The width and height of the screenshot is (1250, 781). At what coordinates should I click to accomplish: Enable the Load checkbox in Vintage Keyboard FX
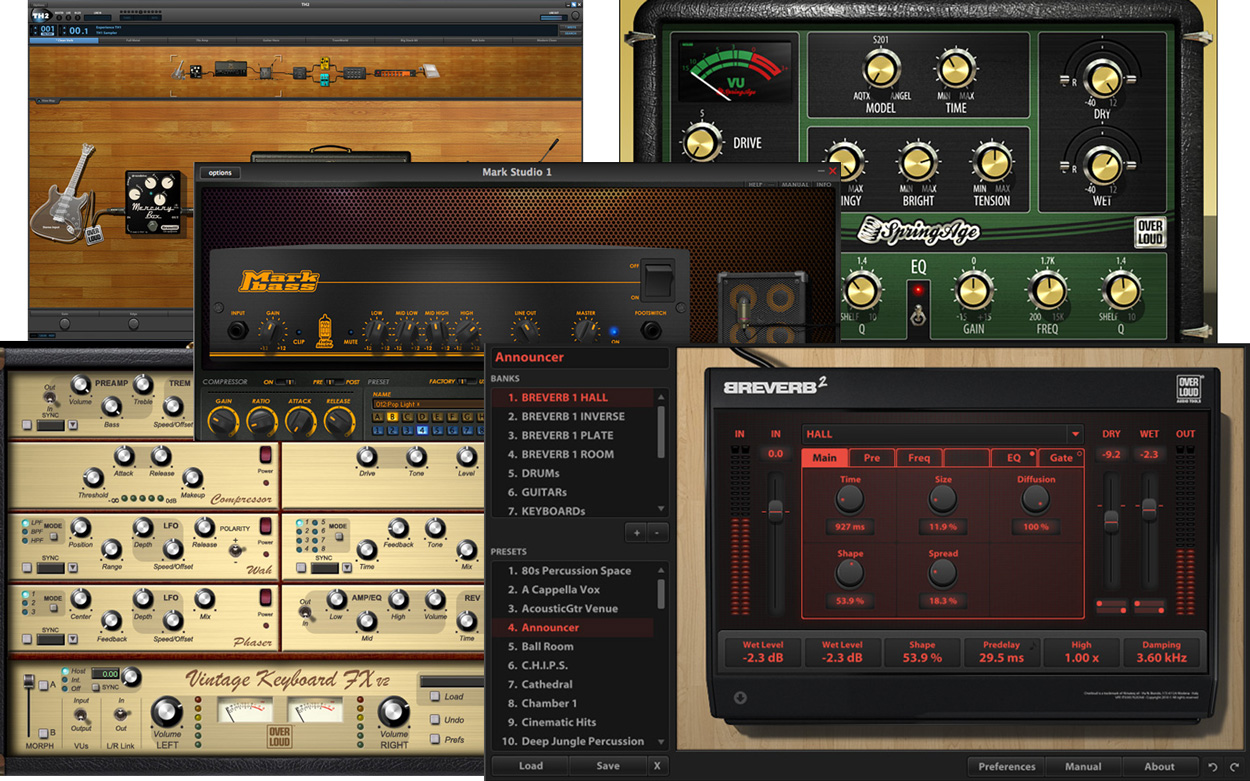click(x=435, y=697)
